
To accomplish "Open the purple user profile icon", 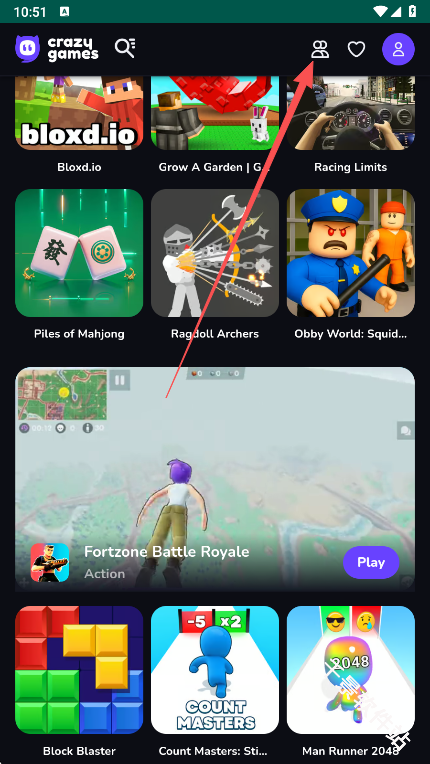I will click(x=398, y=49).
